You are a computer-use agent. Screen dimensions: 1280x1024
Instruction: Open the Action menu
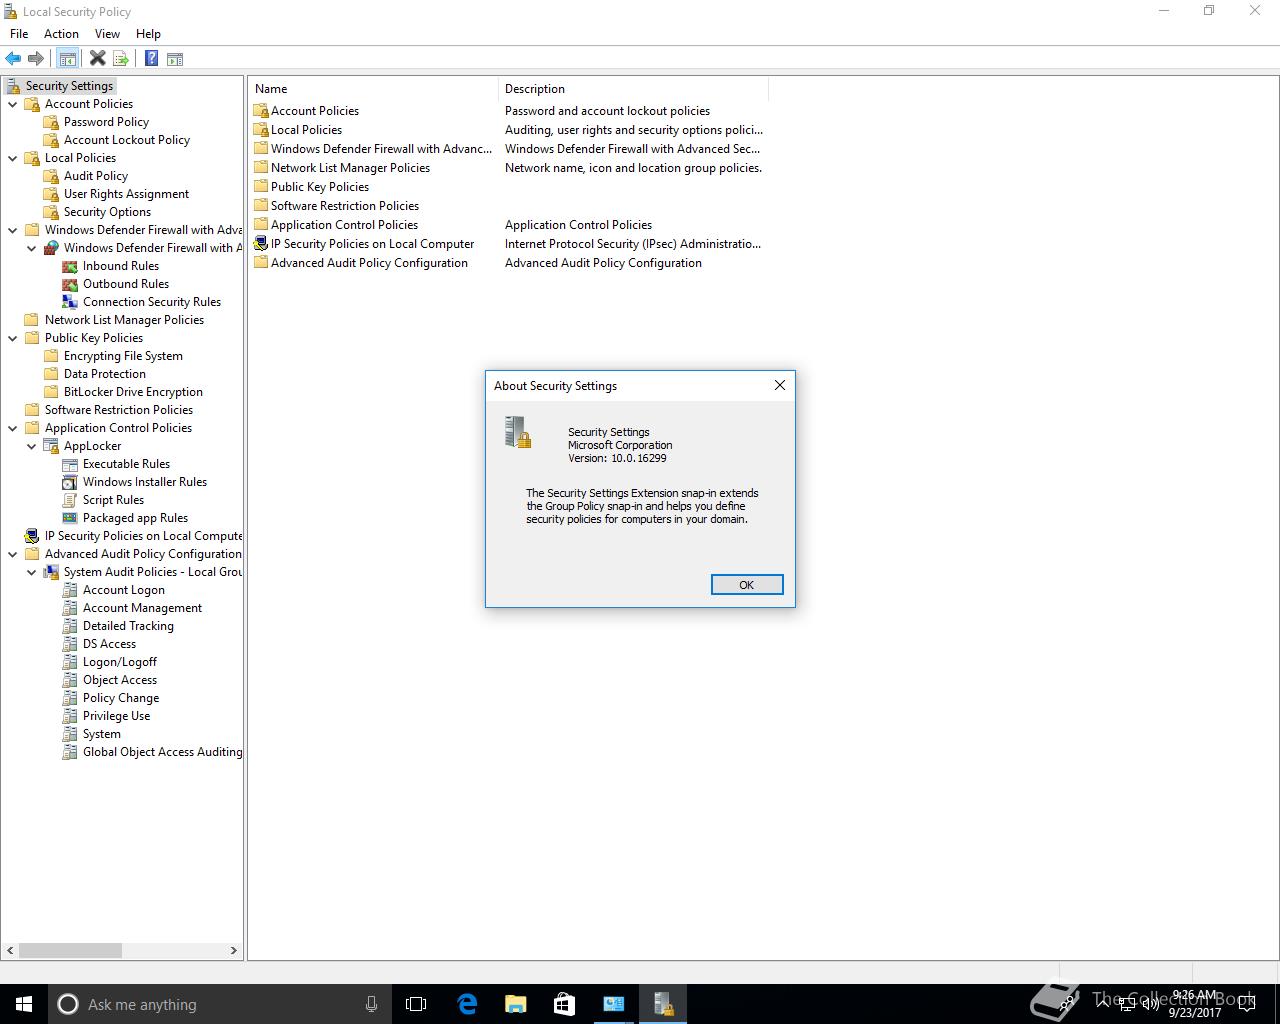point(61,34)
